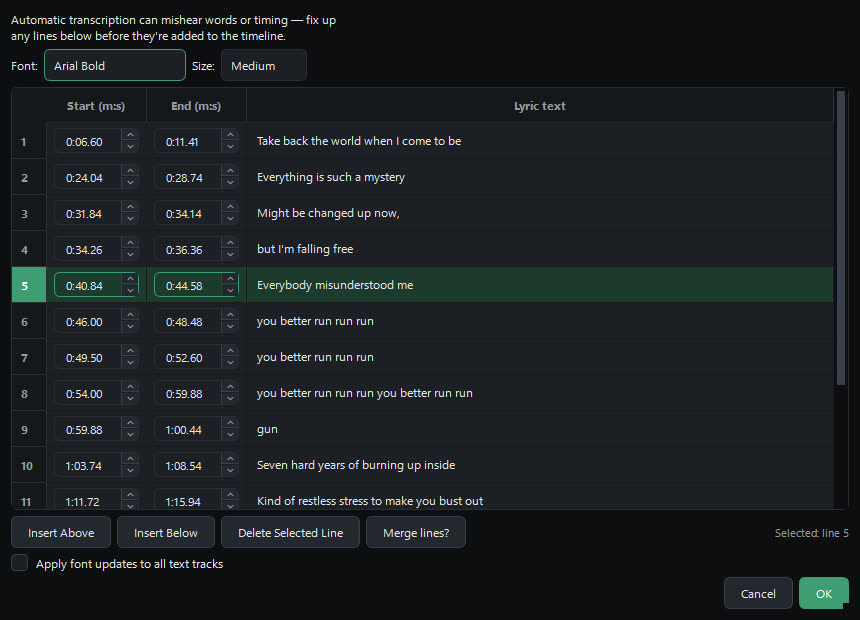Screen dimensions: 860x620
Task: Decrease end time 0:28.74 of line 2
Action: [230, 183]
